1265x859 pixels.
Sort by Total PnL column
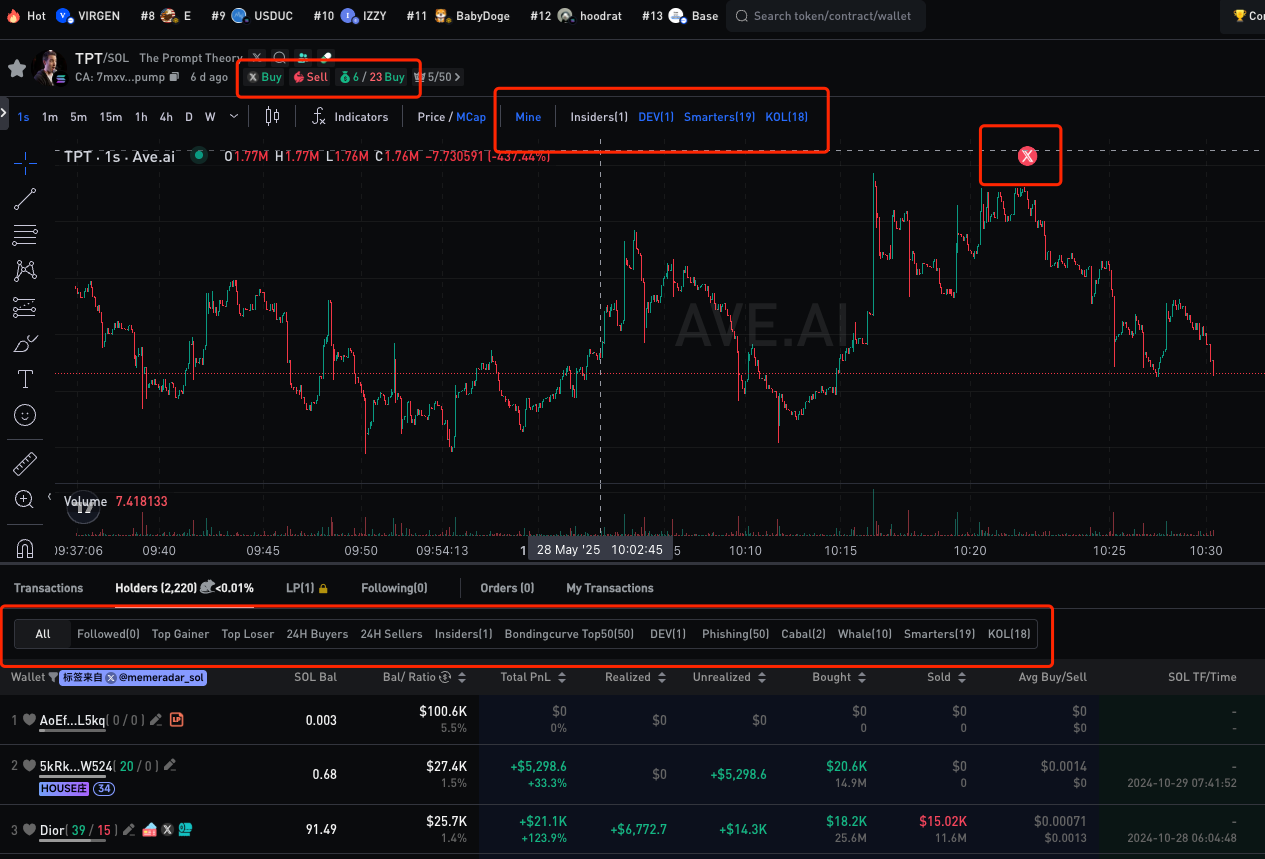pos(562,677)
